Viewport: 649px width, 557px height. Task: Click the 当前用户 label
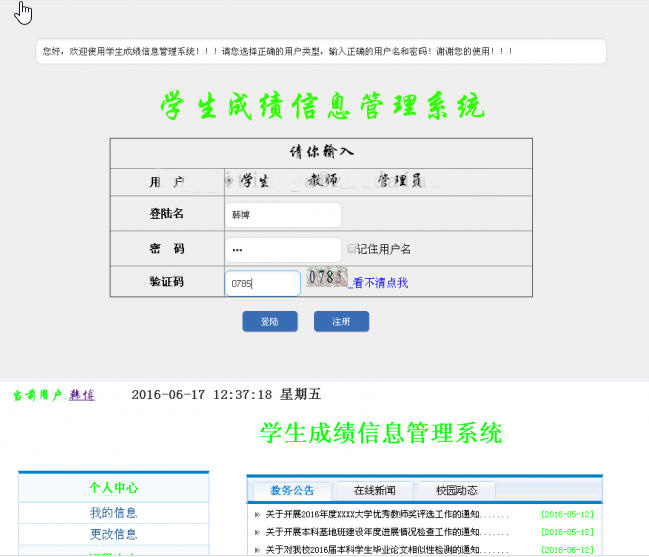38,395
